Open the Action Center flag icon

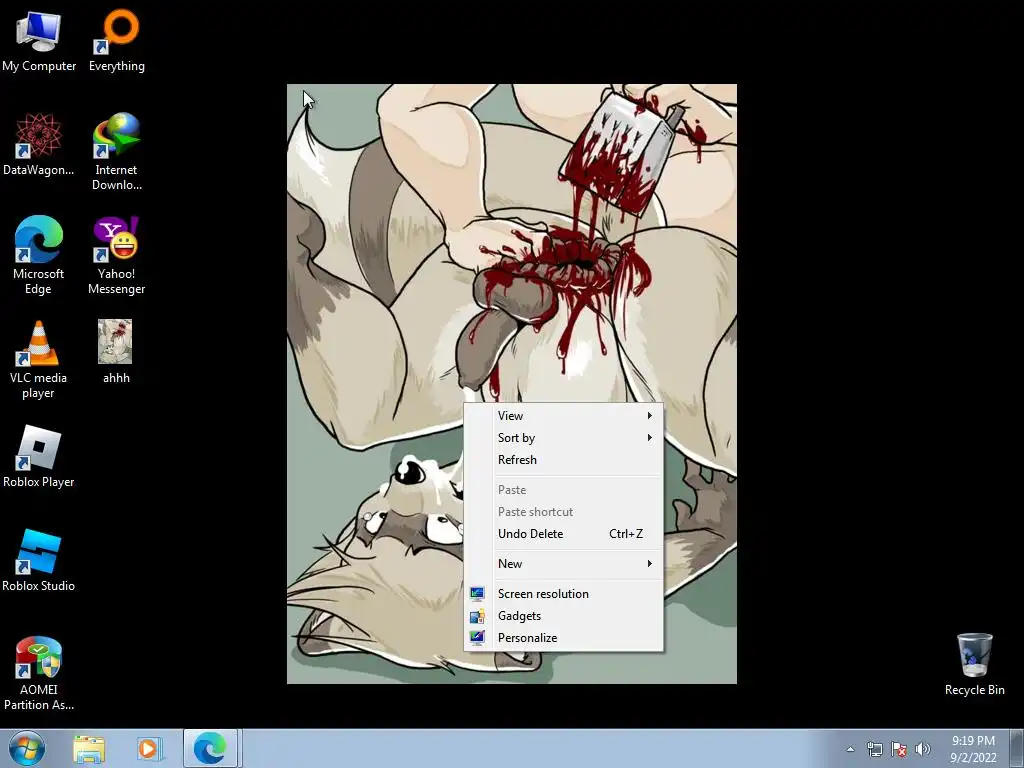pos(899,749)
